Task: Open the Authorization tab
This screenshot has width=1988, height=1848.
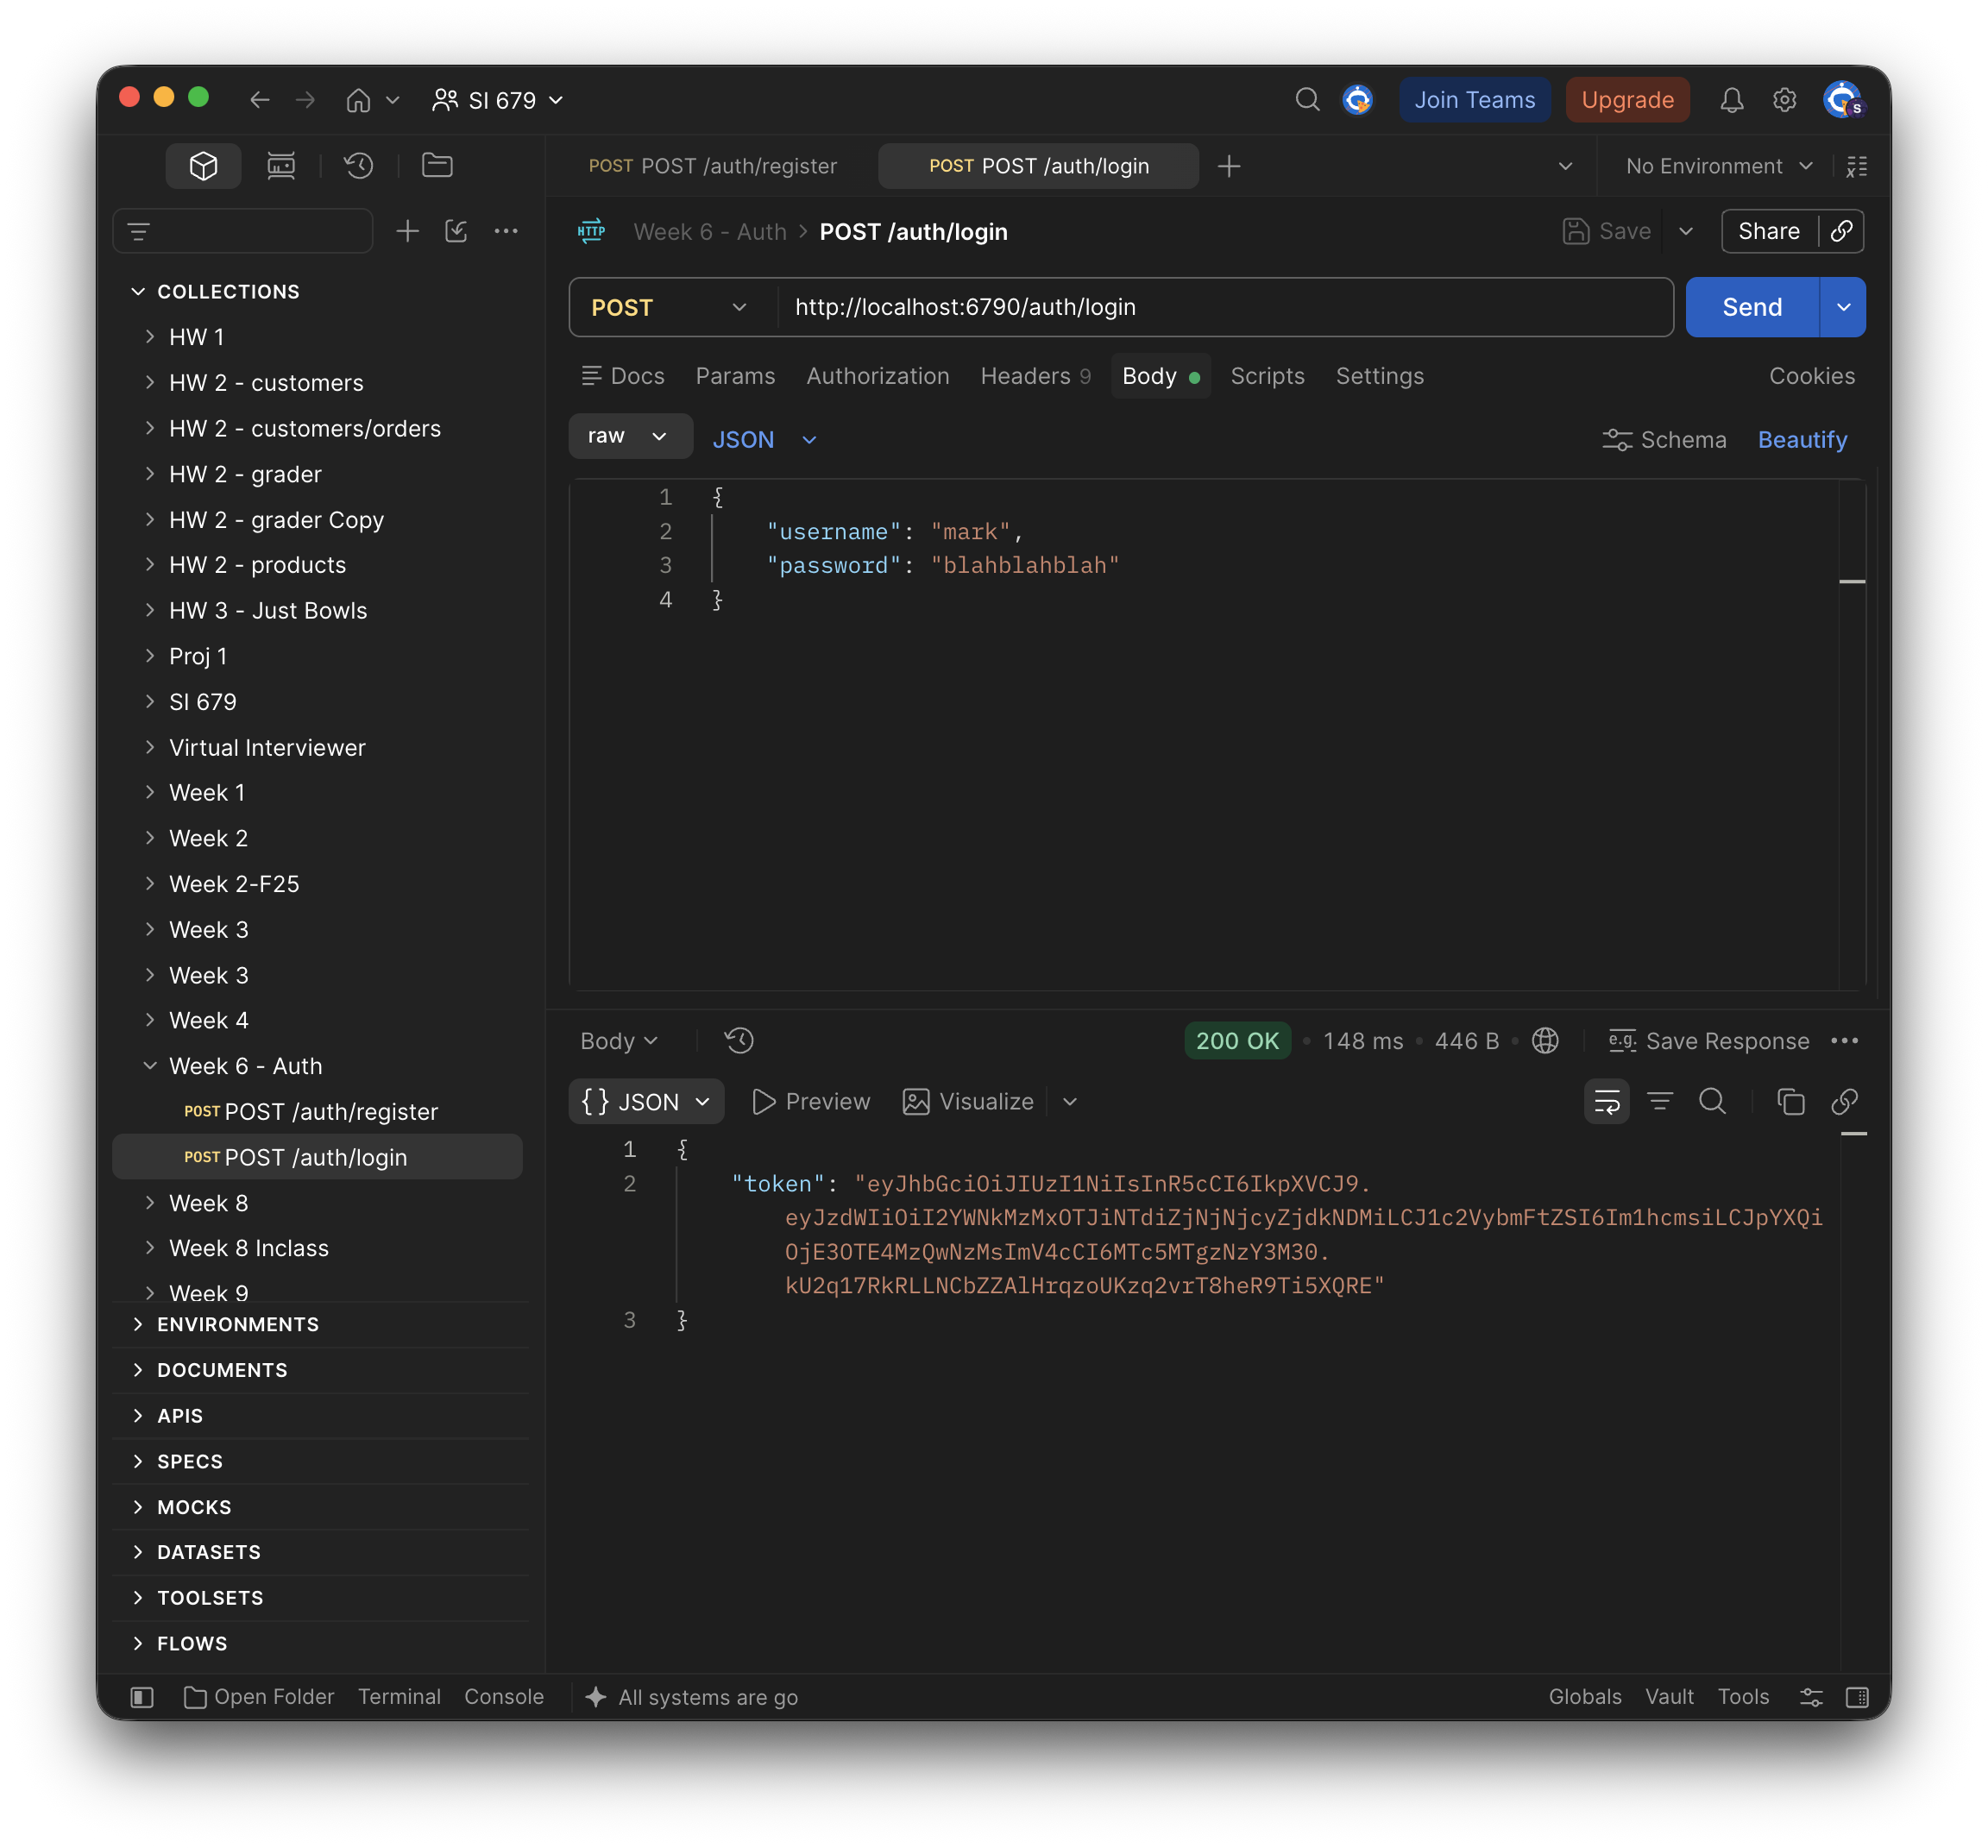Action: (x=878, y=376)
